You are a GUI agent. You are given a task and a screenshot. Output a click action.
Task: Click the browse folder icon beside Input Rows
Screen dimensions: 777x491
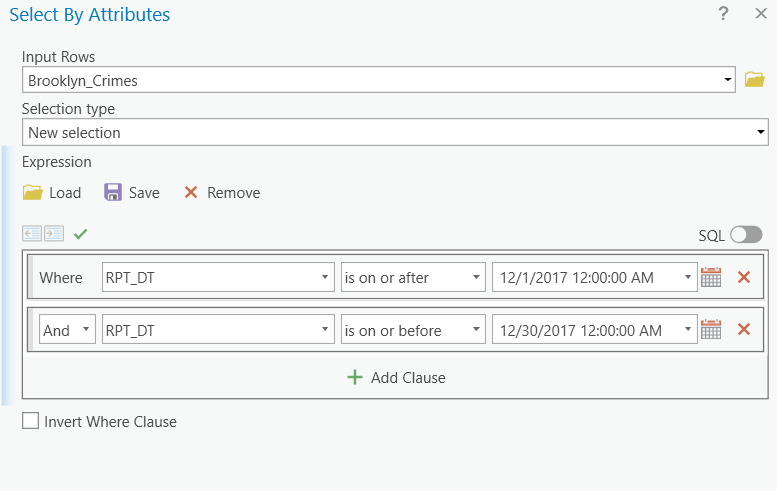[755, 80]
